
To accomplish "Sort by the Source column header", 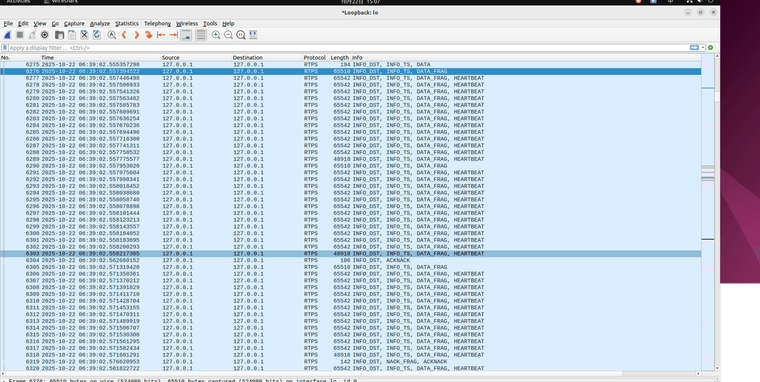I will point(196,58).
